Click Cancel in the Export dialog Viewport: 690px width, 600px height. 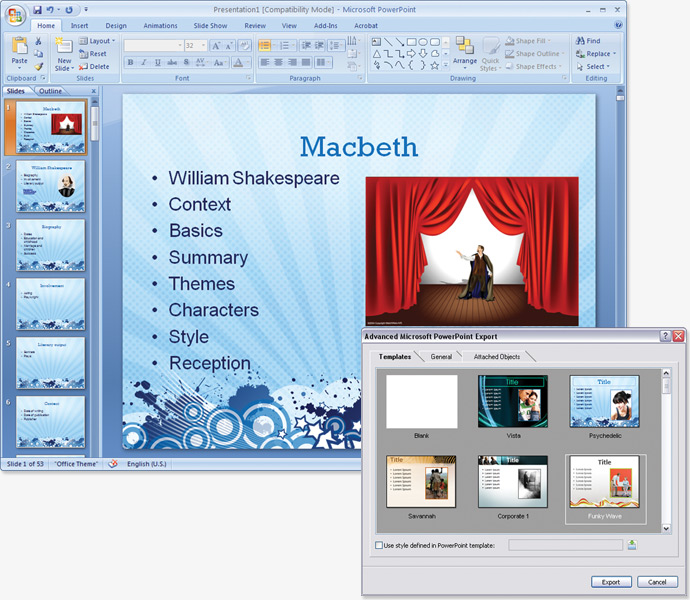point(657,582)
